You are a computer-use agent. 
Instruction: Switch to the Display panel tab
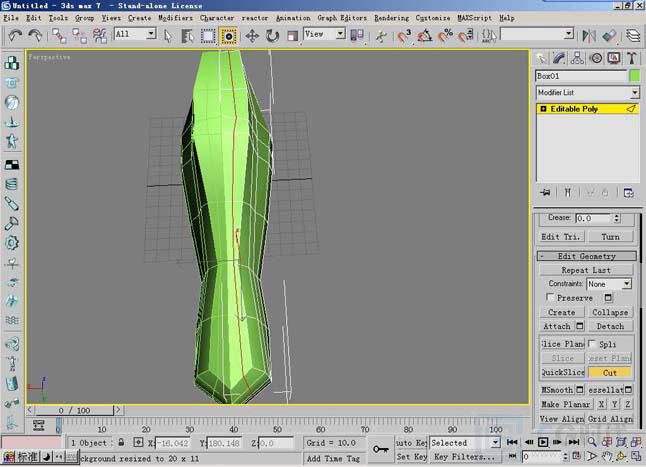click(x=614, y=58)
